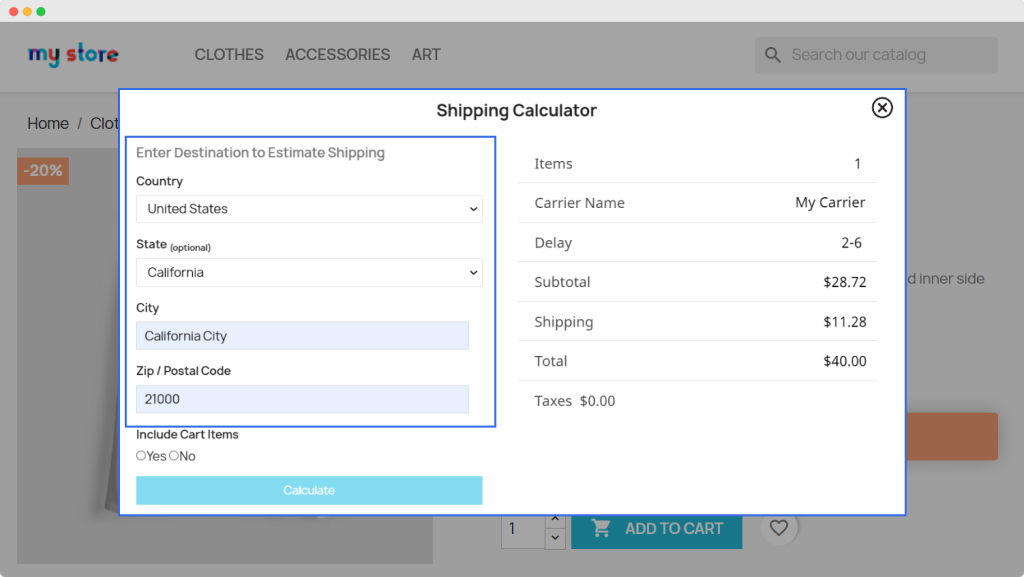Viewport: 1024px width, 577px height.
Task: Go to the Art category
Action: click(x=426, y=55)
